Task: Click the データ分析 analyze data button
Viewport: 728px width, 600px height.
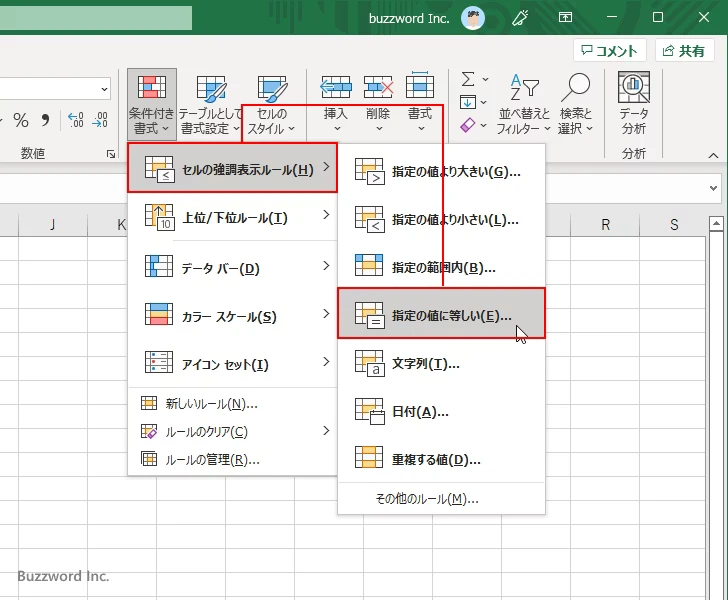Action: click(634, 104)
